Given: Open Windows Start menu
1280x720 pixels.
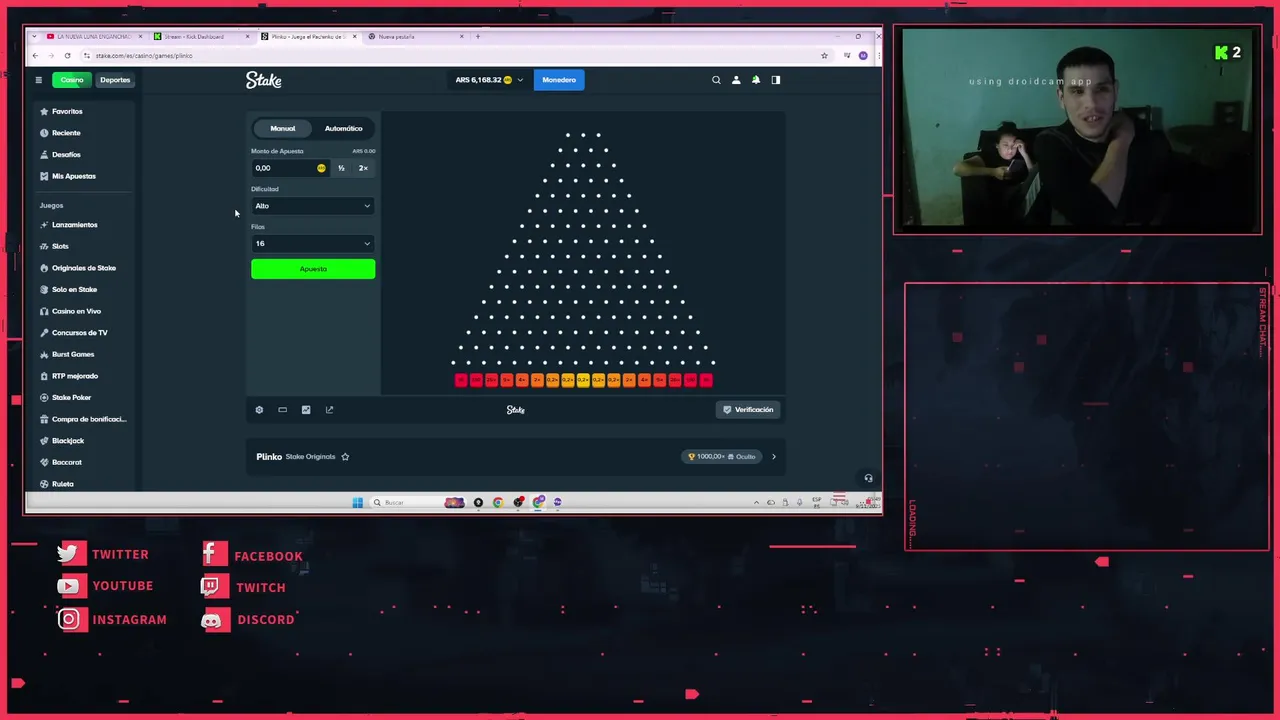Looking at the screenshot, I should (x=357, y=502).
